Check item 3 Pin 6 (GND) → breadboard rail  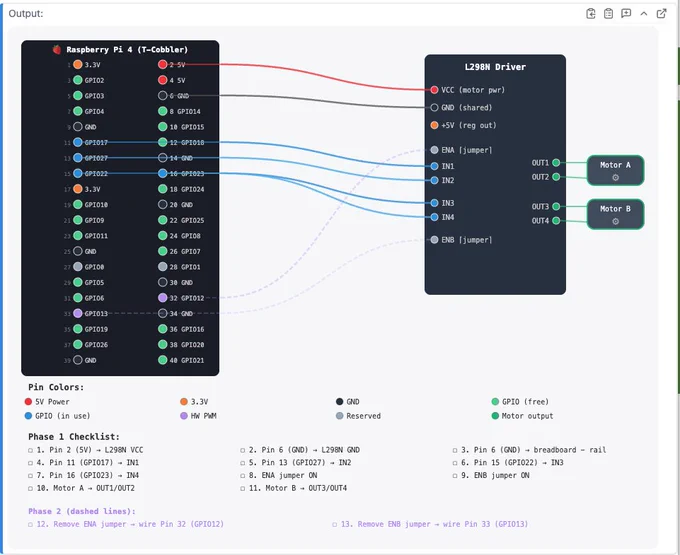[455, 451]
